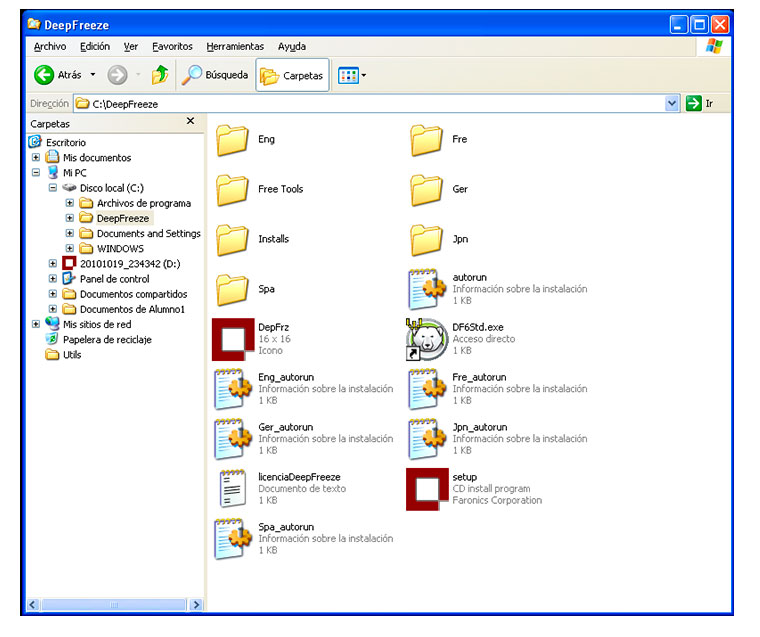Viewport: 760px width, 637px height.
Task: Select the Jpn_autorun file icon
Action: 427,439
